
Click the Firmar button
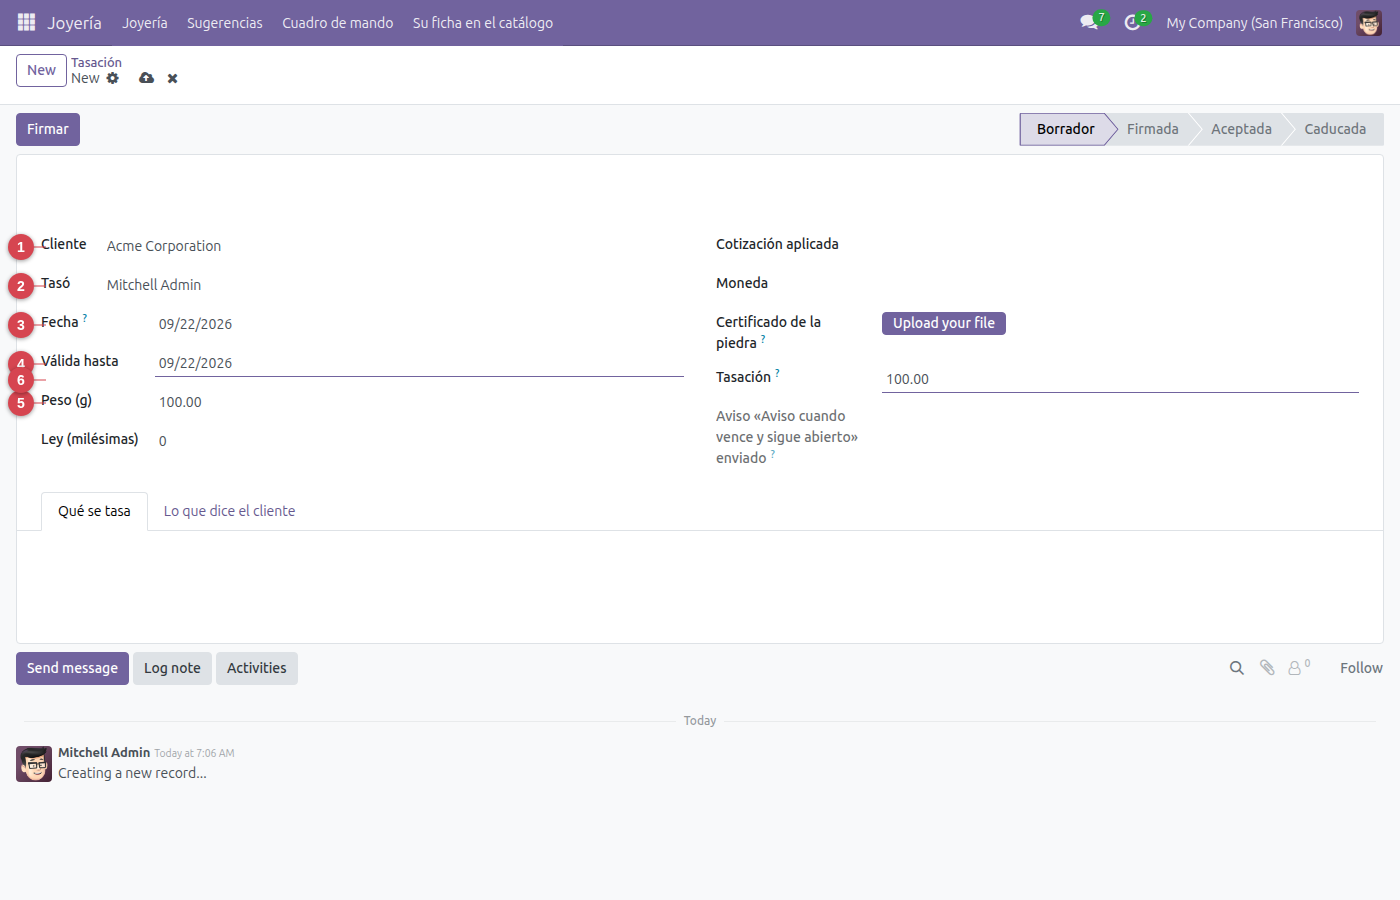(48, 129)
